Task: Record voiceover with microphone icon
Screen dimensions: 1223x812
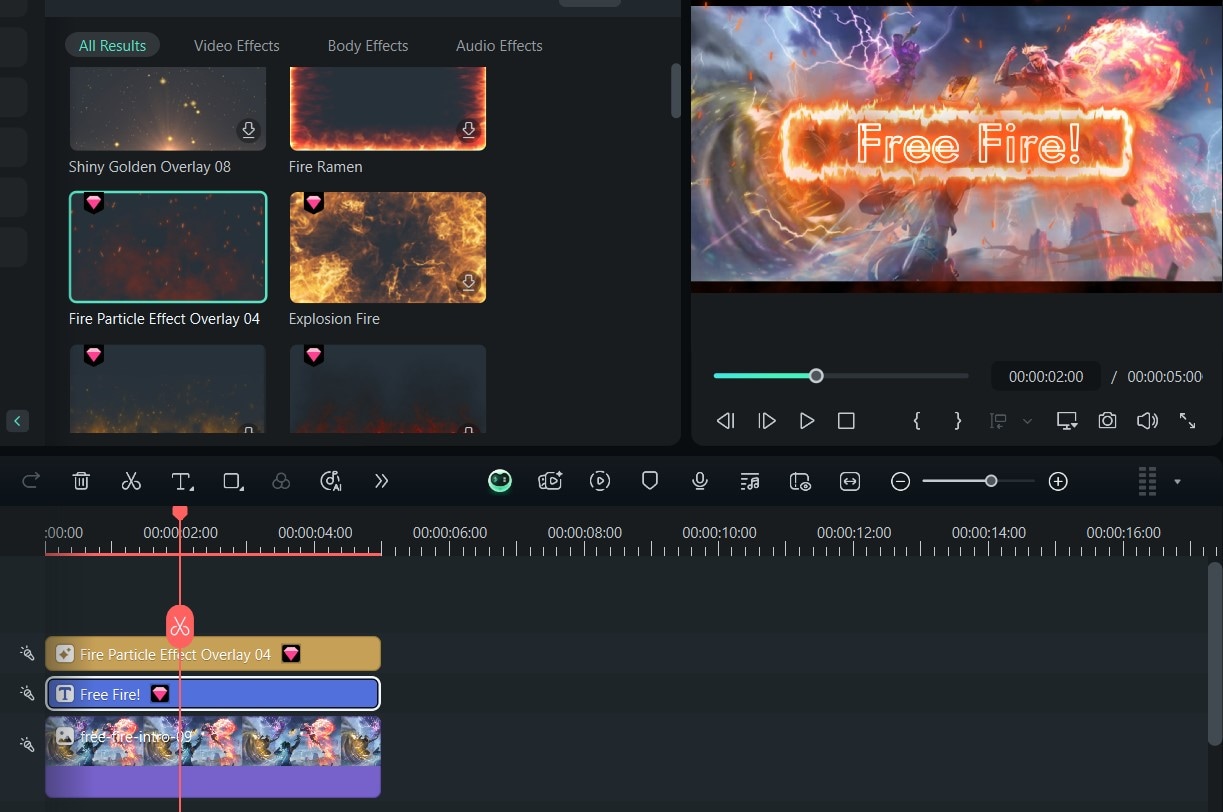Action: [x=700, y=481]
